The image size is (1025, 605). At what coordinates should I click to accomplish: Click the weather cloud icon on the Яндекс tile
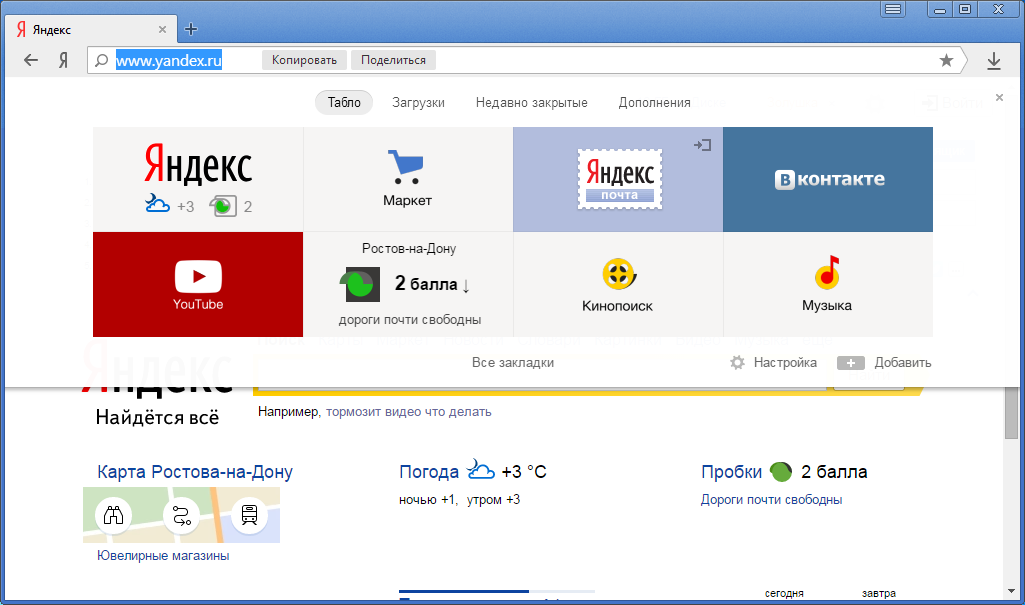pos(157,204)
